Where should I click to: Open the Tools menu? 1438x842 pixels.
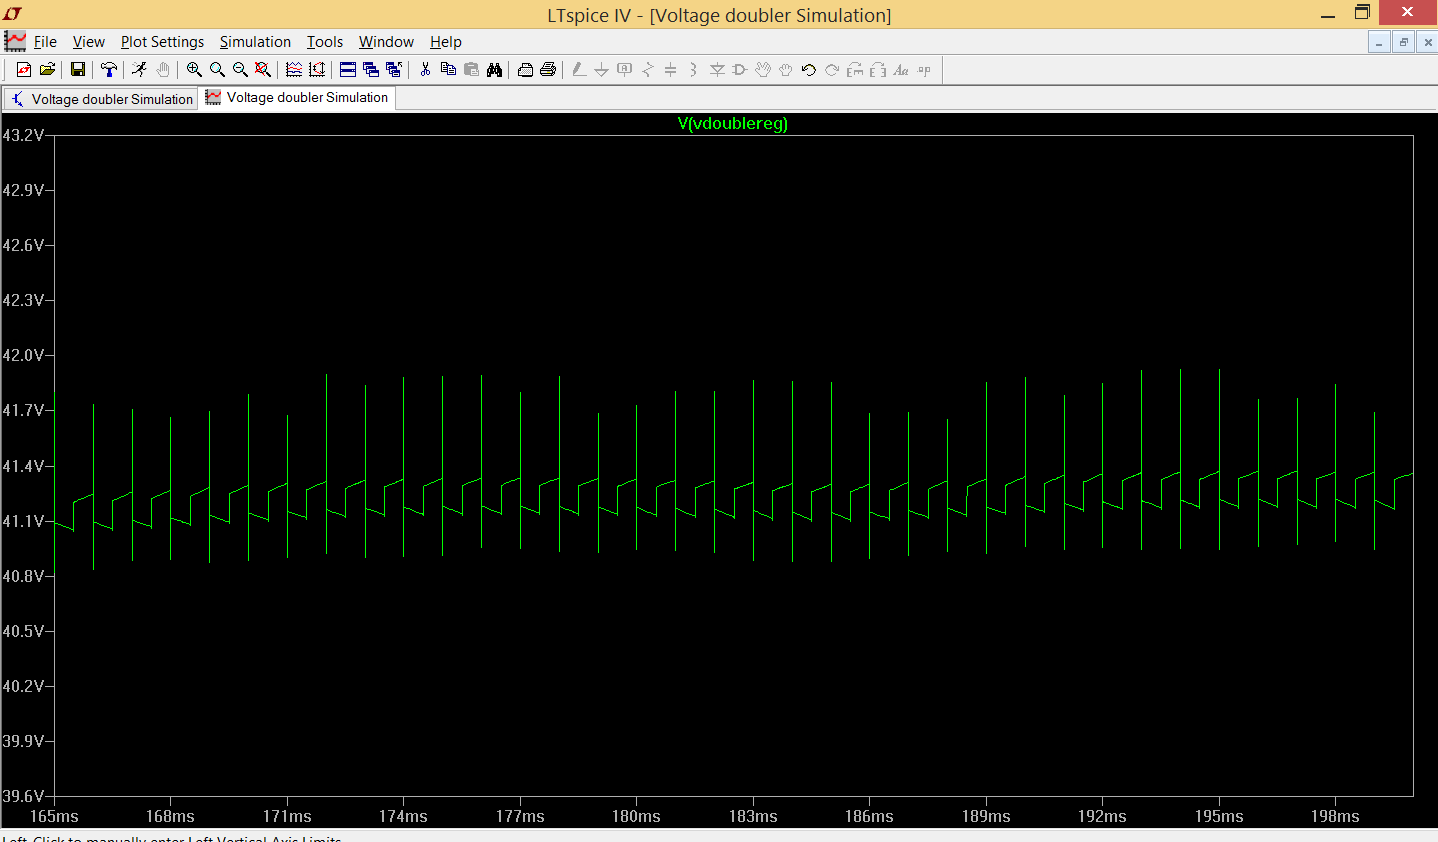pos(325,42)
